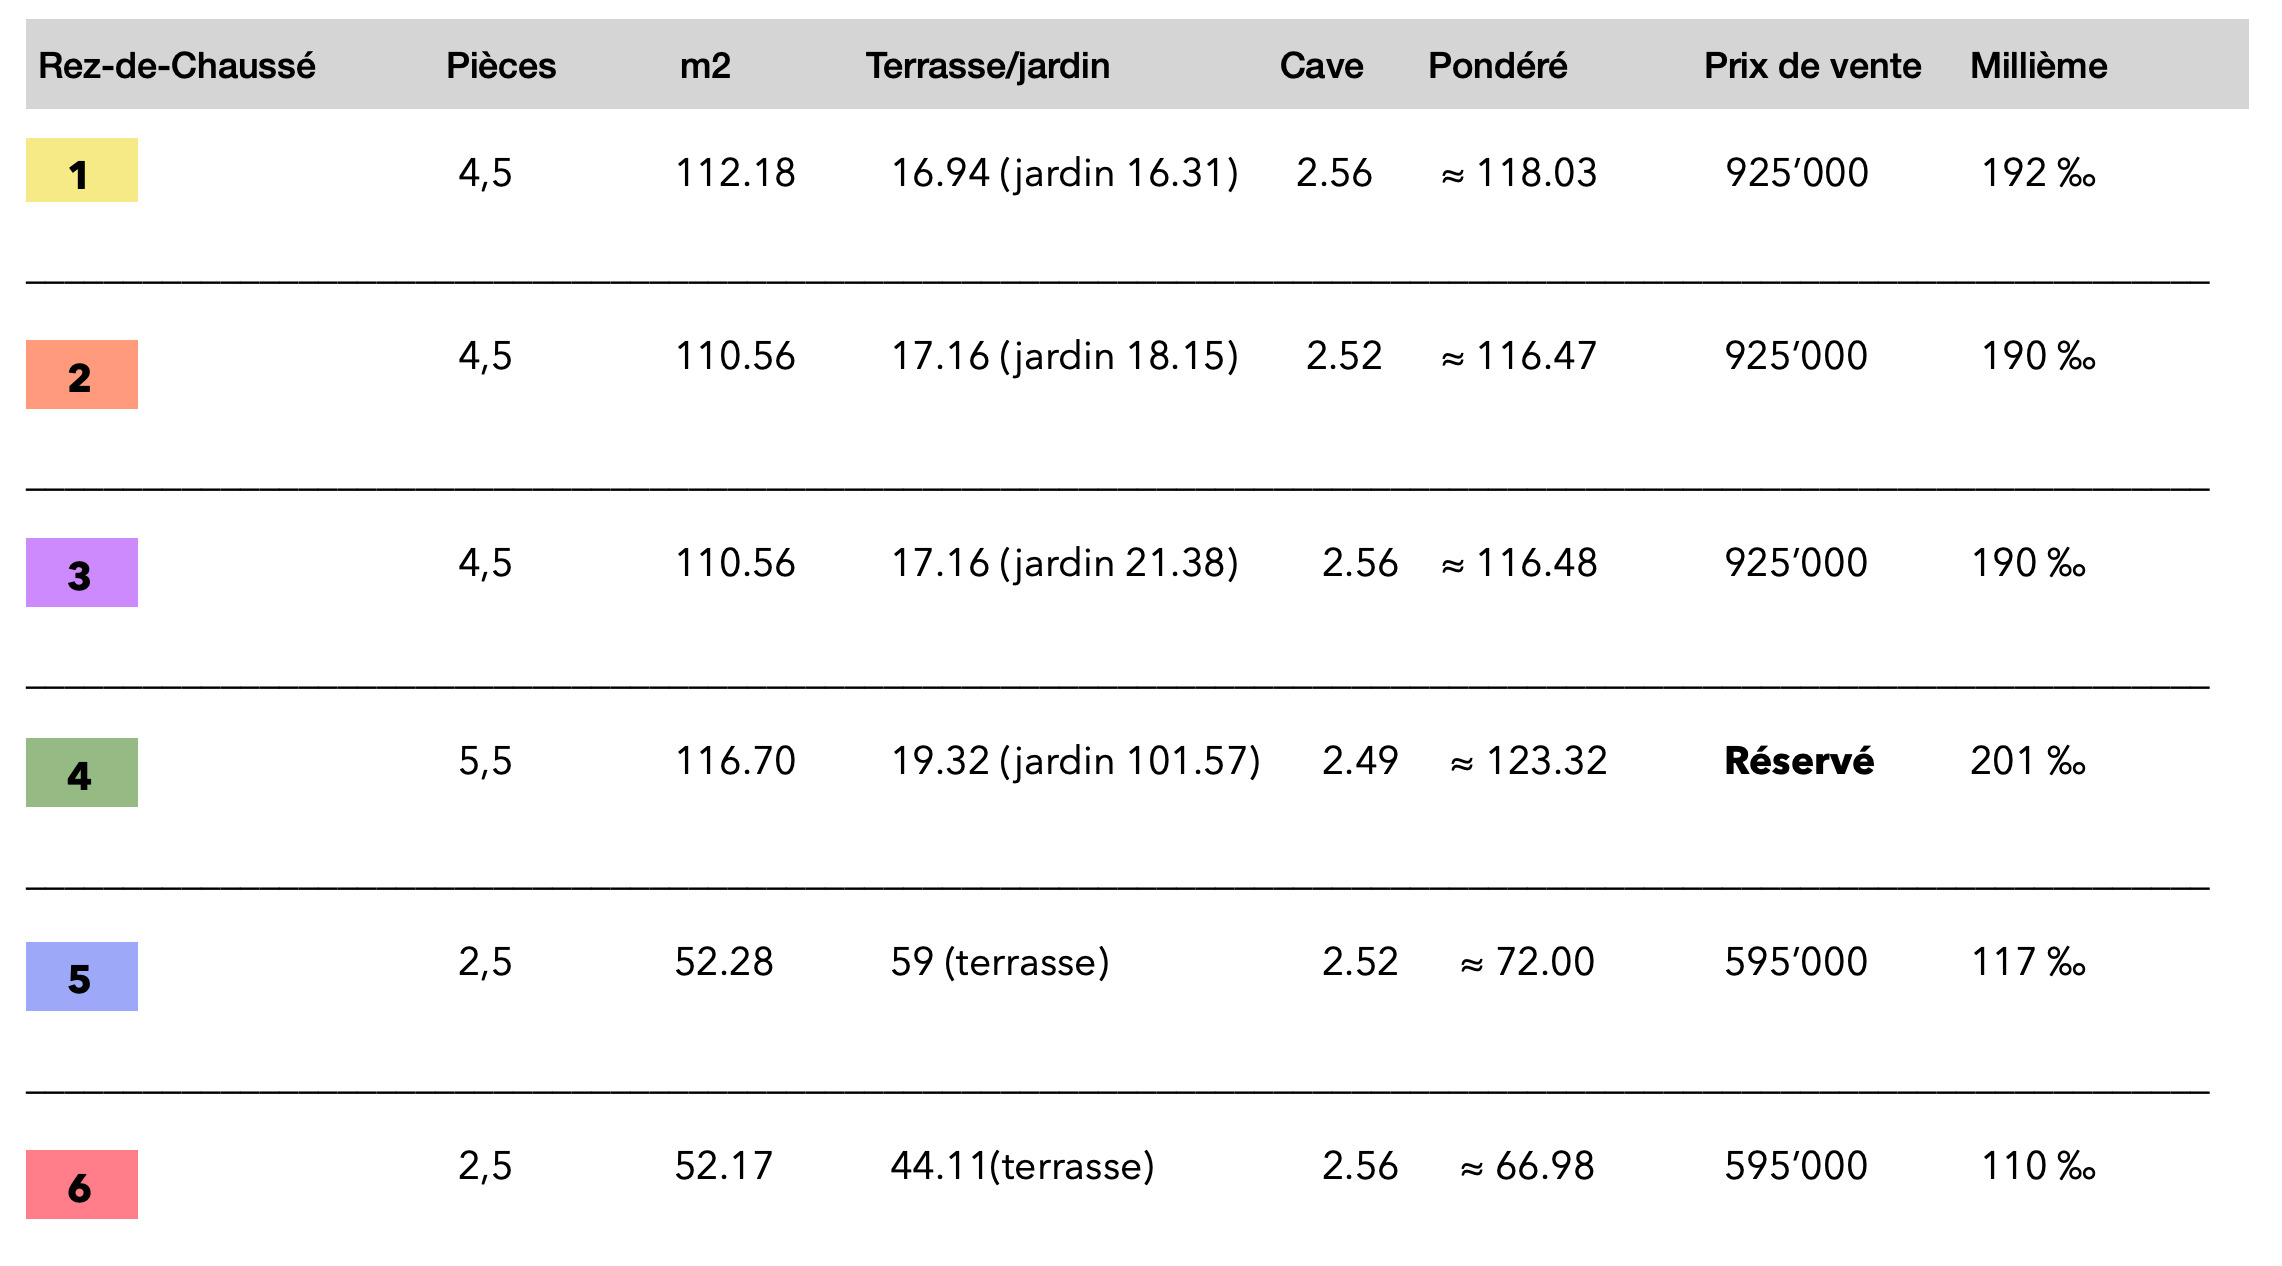Click the bold Réservé price label
Screen dimensions: 2282x1266
point(1799,762)
